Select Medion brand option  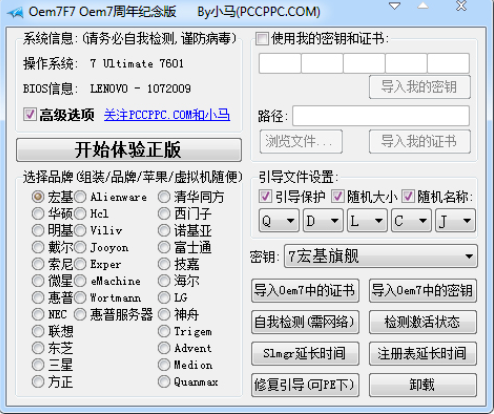click(x=164, y=365)
